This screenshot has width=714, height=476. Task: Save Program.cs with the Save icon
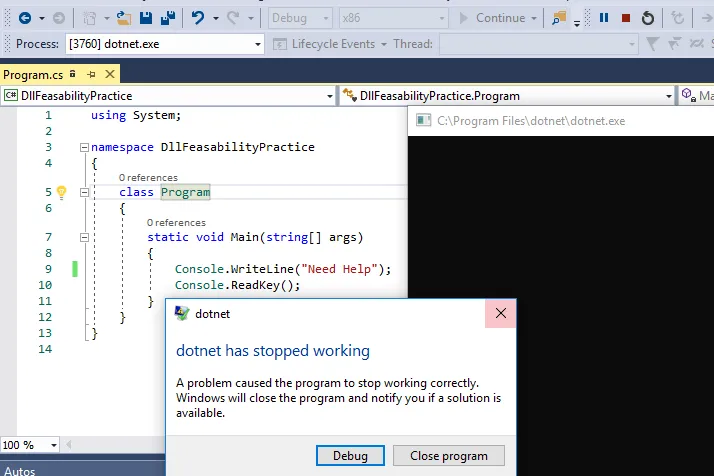[146, 18]
